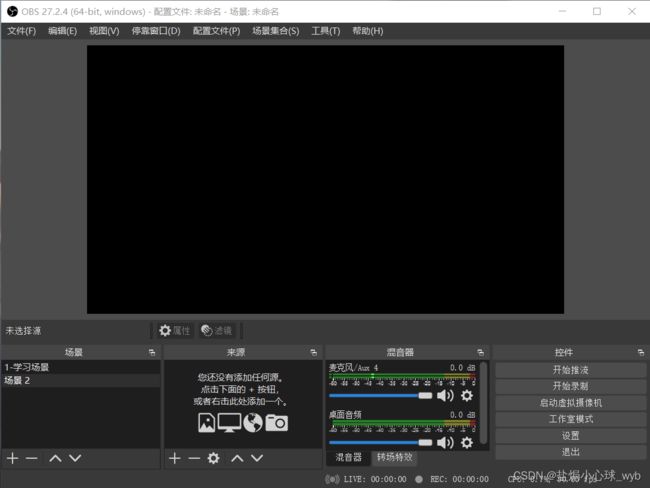Open the 工具(T) menu
This screenshot has width=650, height=488.
pos(326,31)
